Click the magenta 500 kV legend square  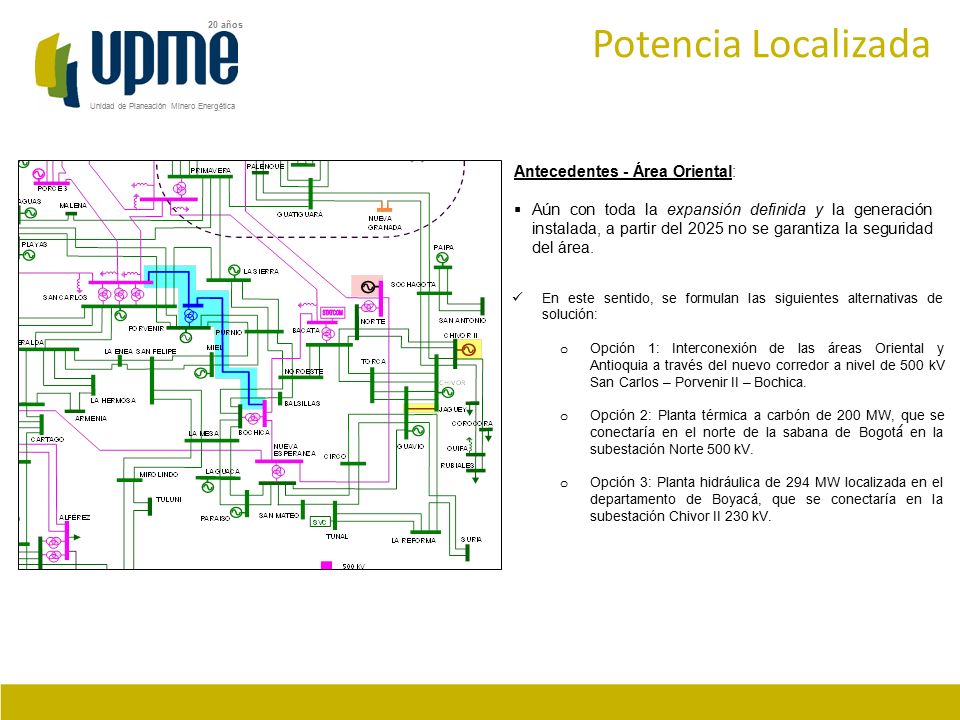[x=327, y=565]
